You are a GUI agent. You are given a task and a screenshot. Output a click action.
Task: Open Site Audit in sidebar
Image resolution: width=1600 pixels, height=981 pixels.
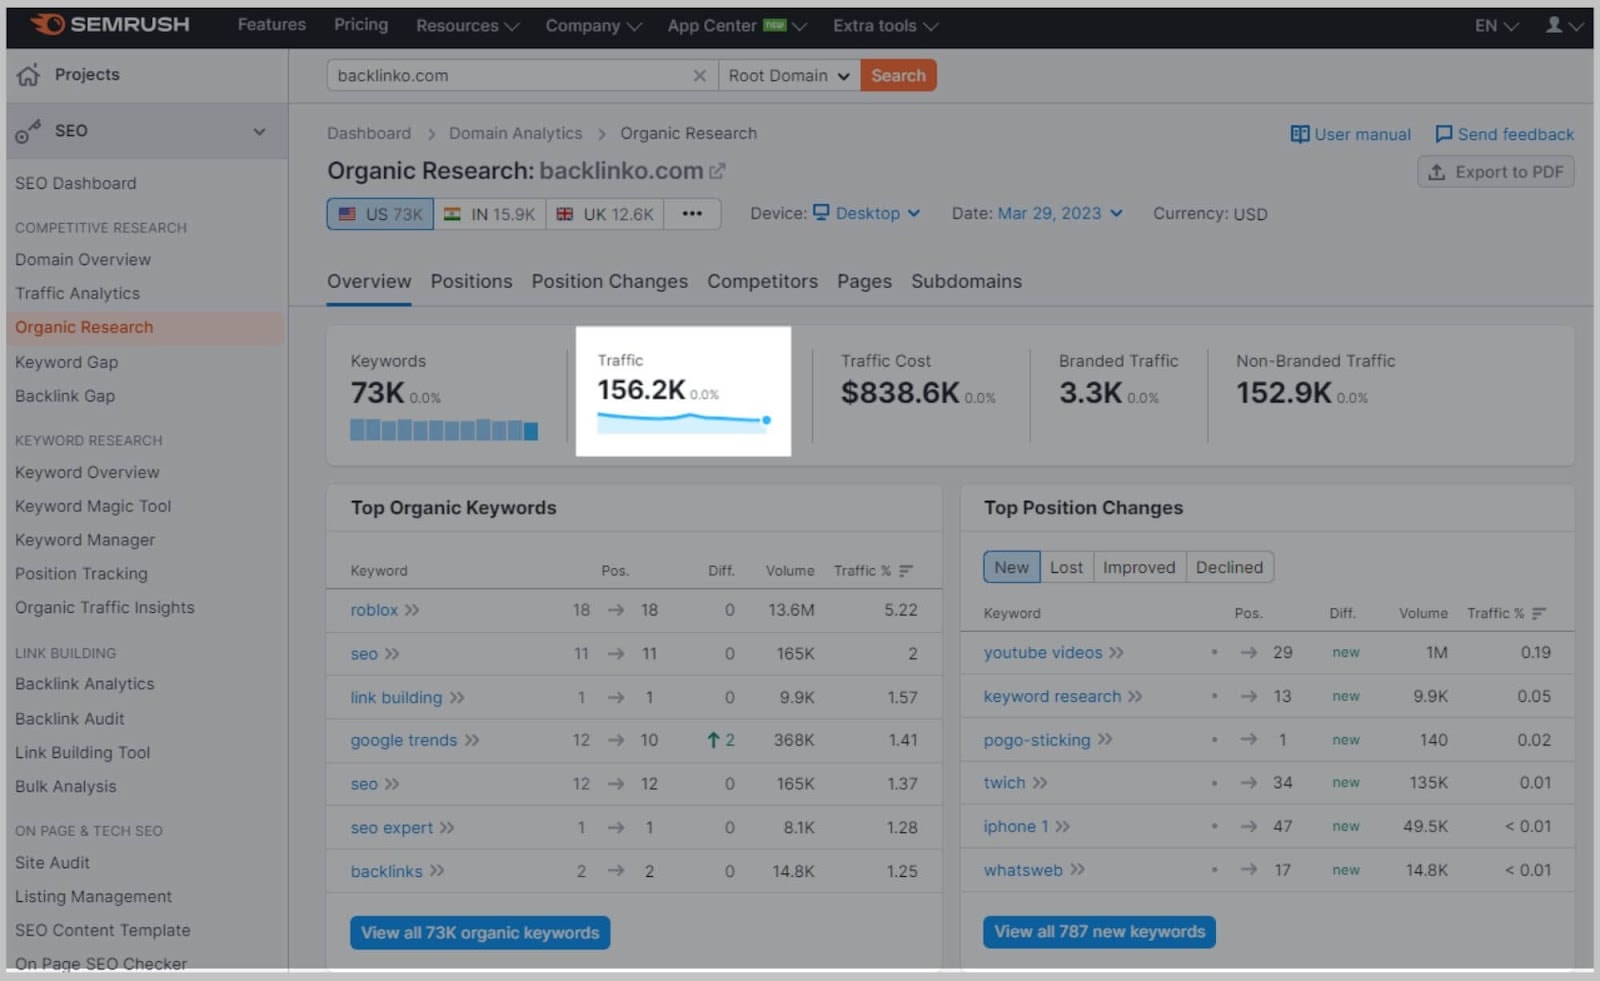pos(52,863)
